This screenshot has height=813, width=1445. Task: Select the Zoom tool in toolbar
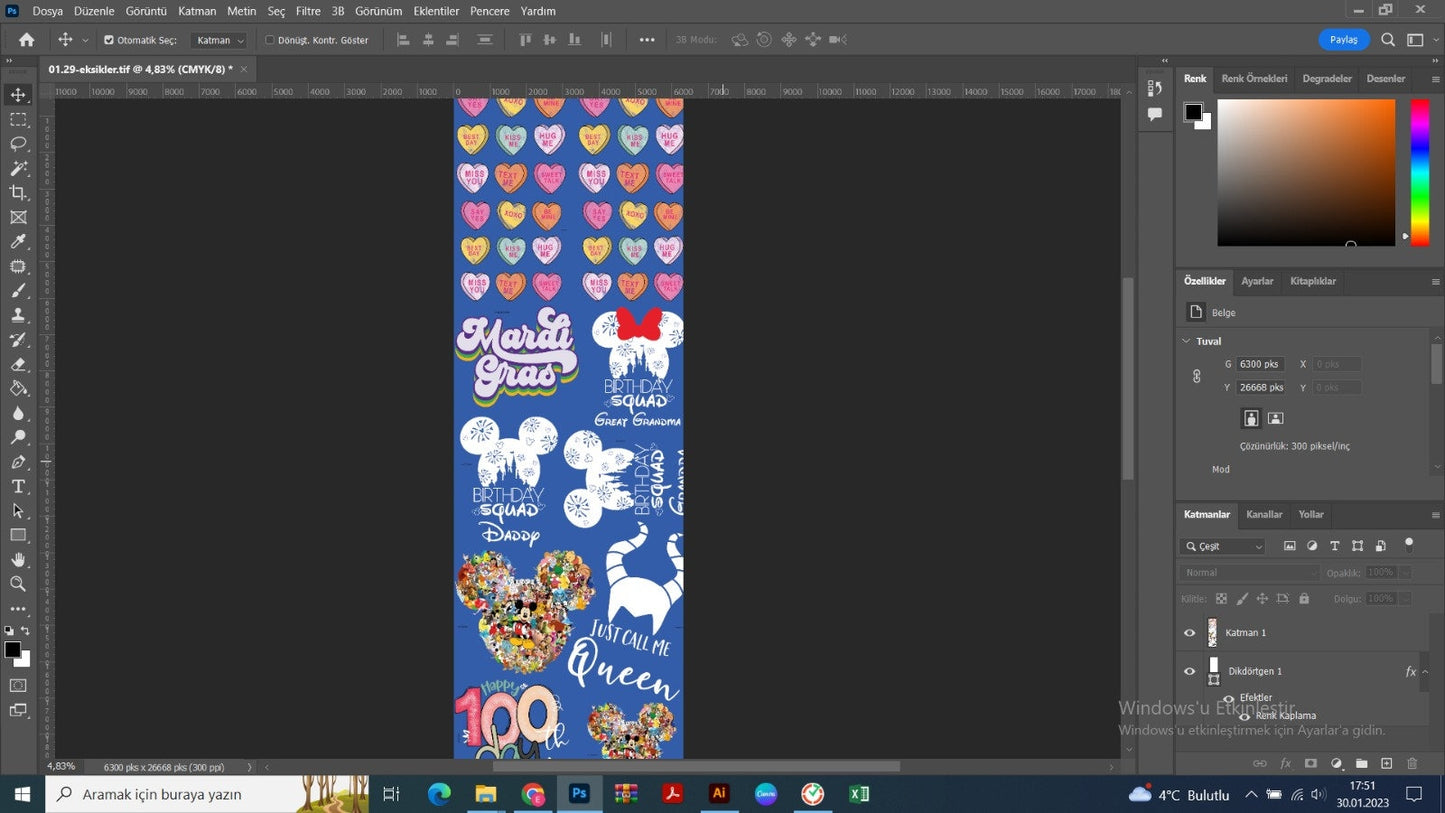tap(18, 584)
